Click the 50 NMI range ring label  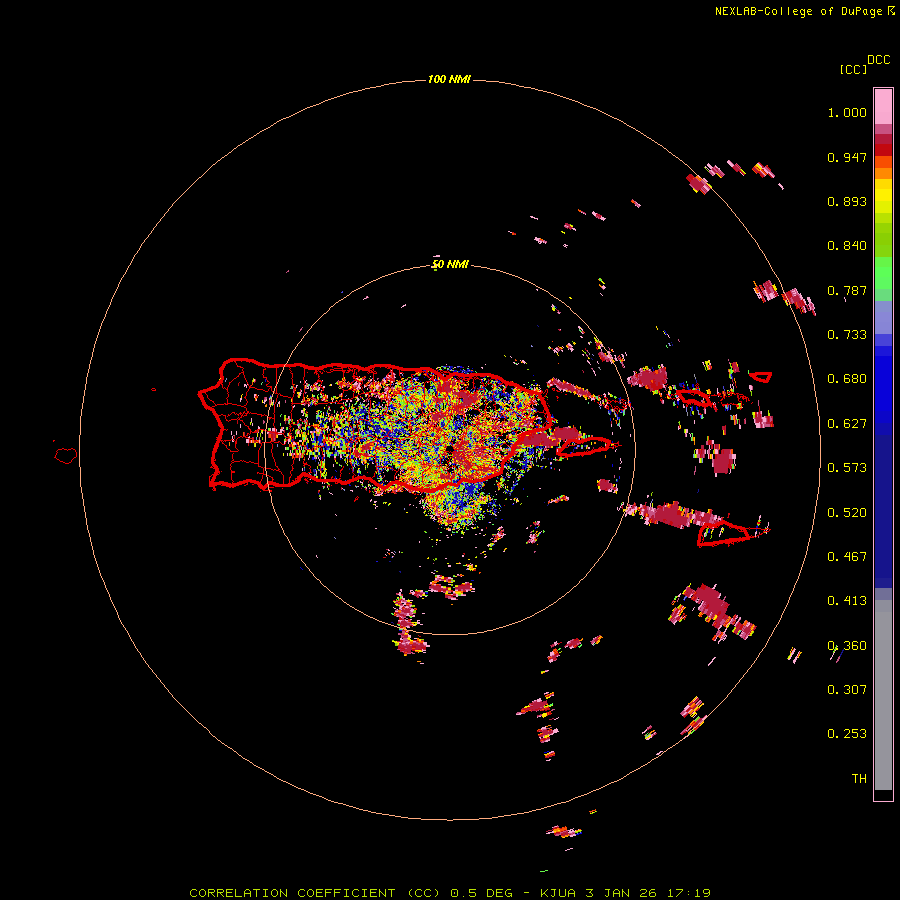tap(451, 264)
